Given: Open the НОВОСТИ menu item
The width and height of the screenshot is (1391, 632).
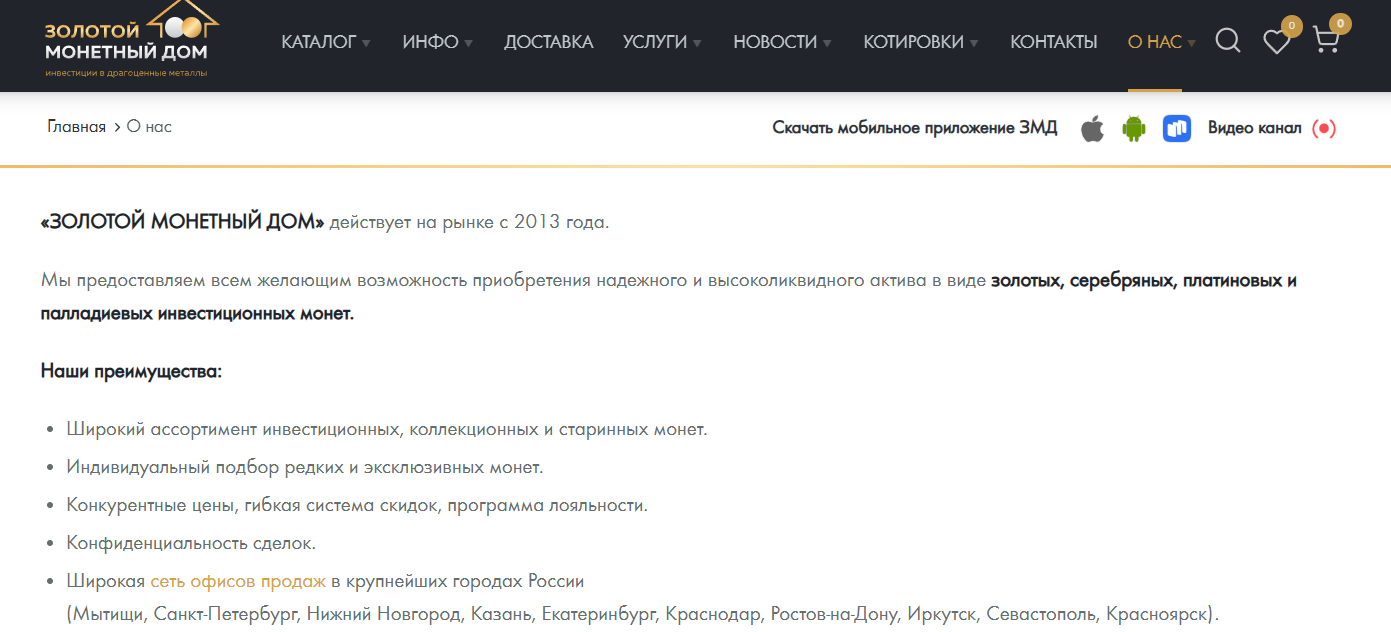Looking at the screenshot, I should (775, 42).
